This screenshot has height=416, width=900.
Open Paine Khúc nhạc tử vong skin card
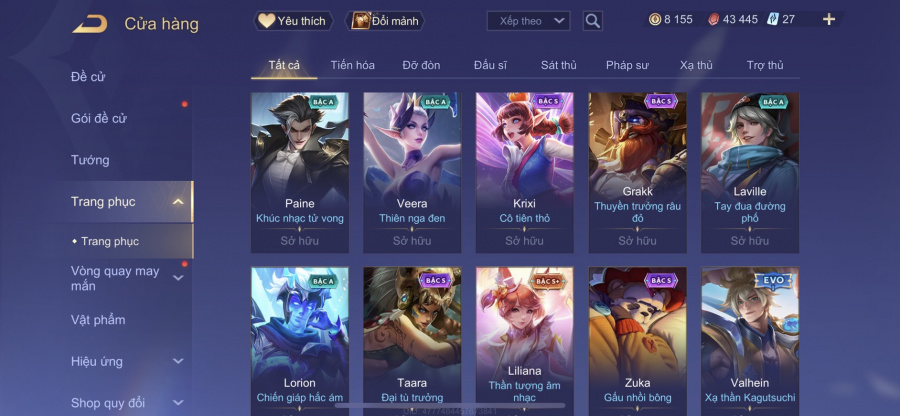(300, 173)
